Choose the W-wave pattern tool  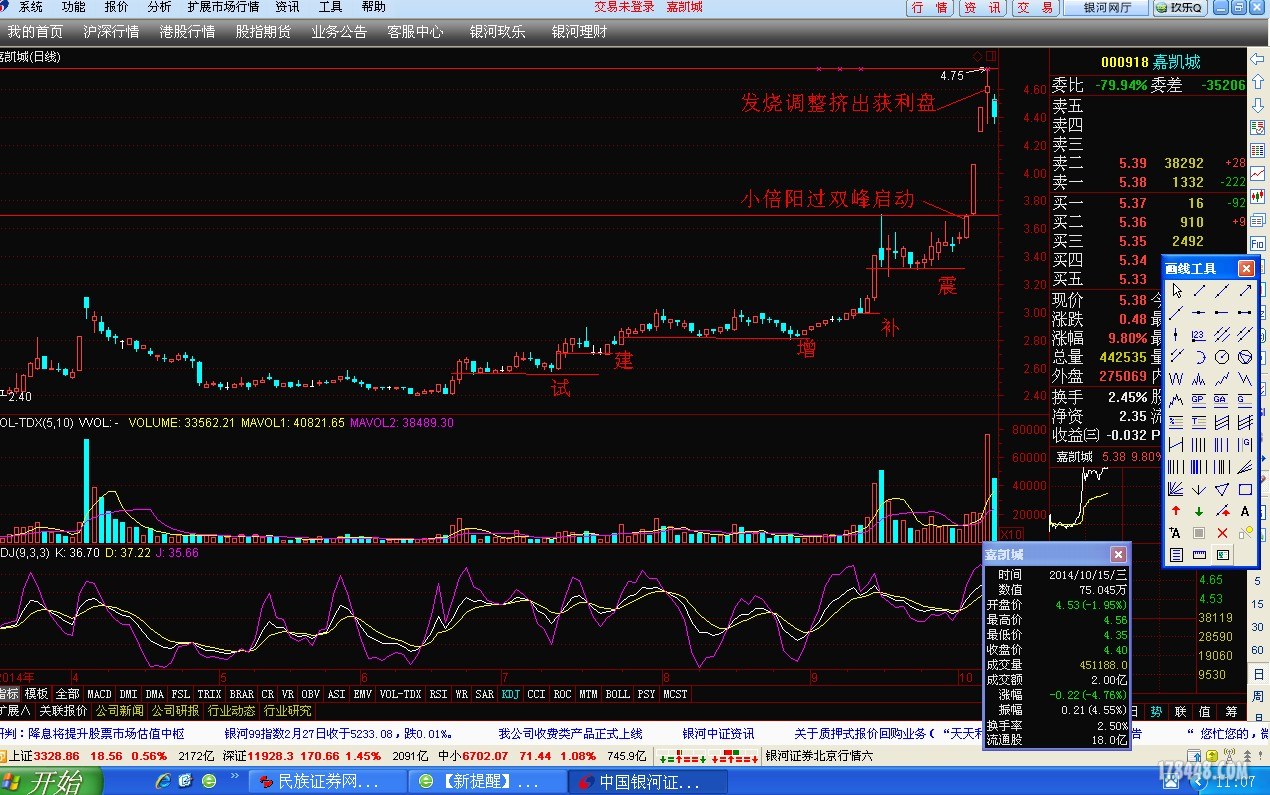1176,379
